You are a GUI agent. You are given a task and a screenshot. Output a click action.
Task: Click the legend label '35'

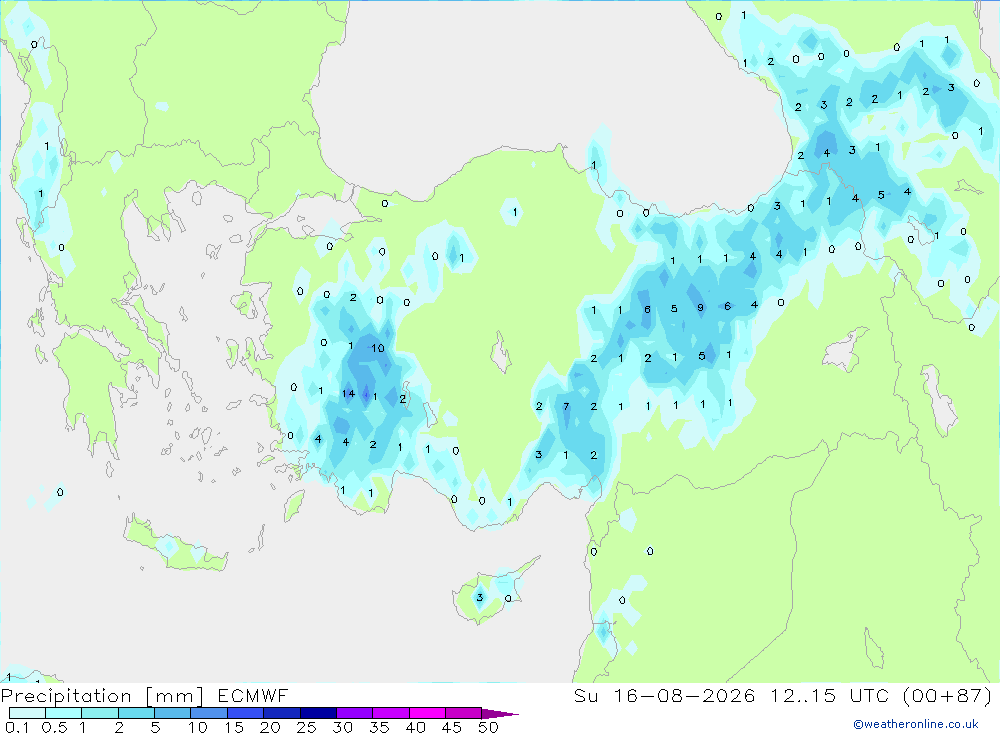[379, 727]
